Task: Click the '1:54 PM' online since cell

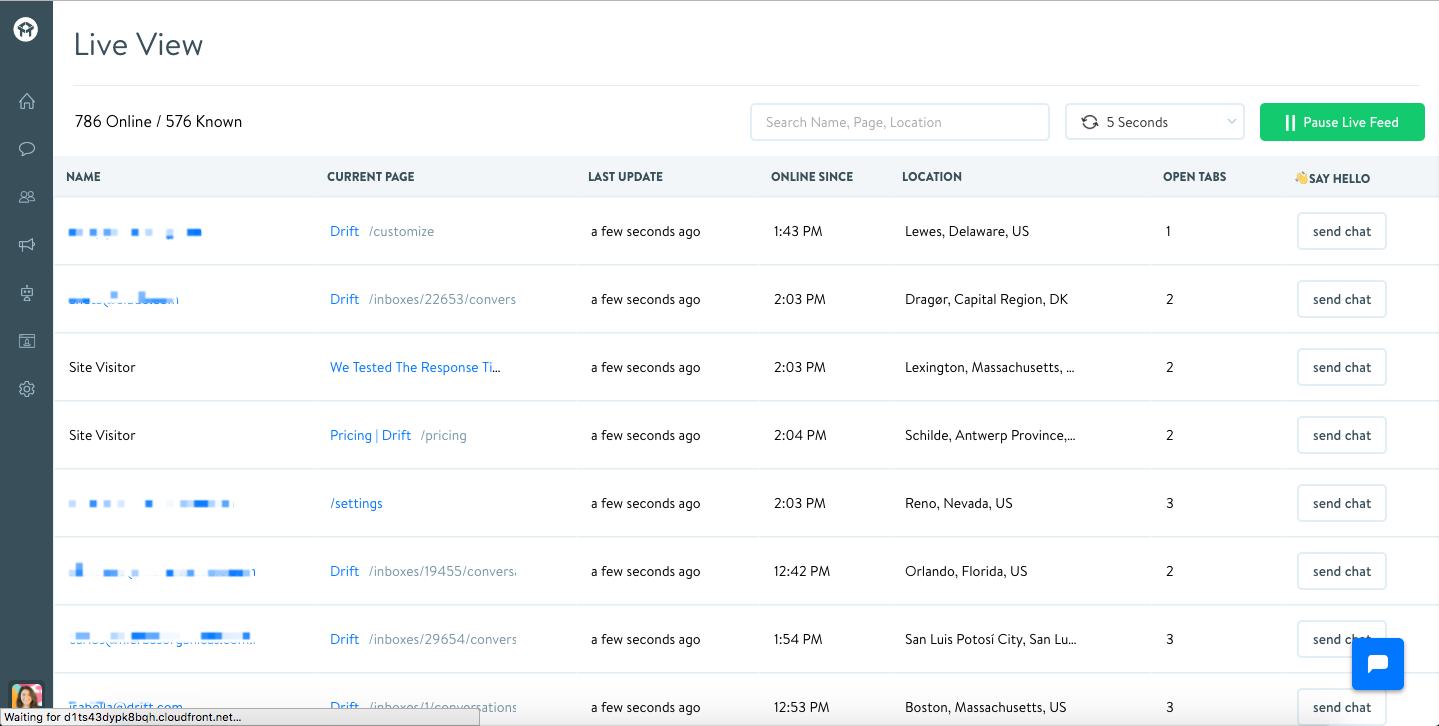Action: point(798,639)
